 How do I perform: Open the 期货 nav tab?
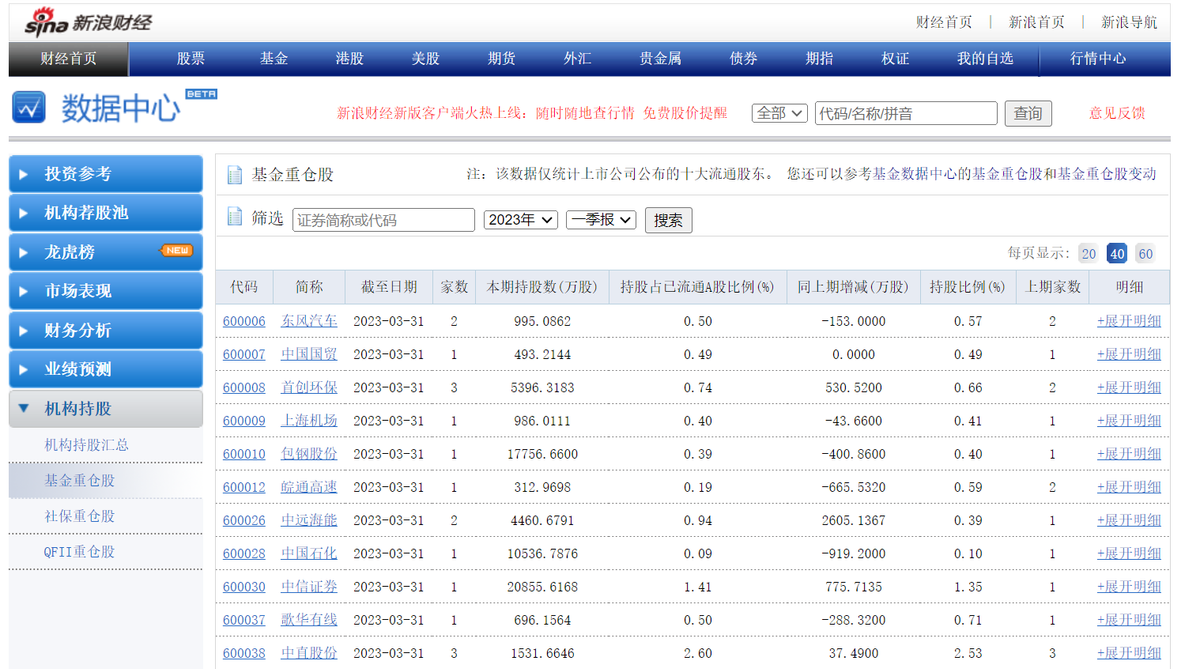pyautogui.click(x=502, y=59)
